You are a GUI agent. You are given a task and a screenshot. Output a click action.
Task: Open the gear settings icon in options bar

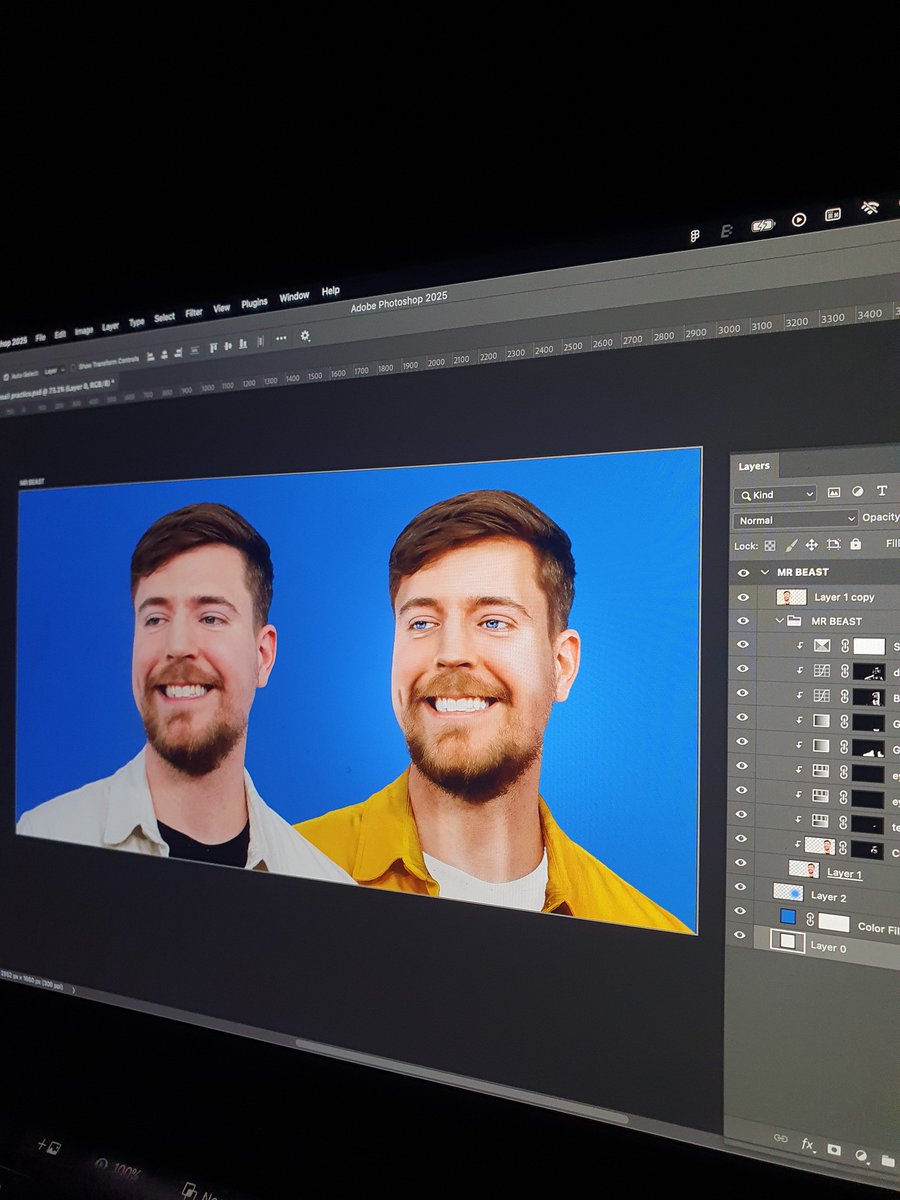(x=305, y=336)
